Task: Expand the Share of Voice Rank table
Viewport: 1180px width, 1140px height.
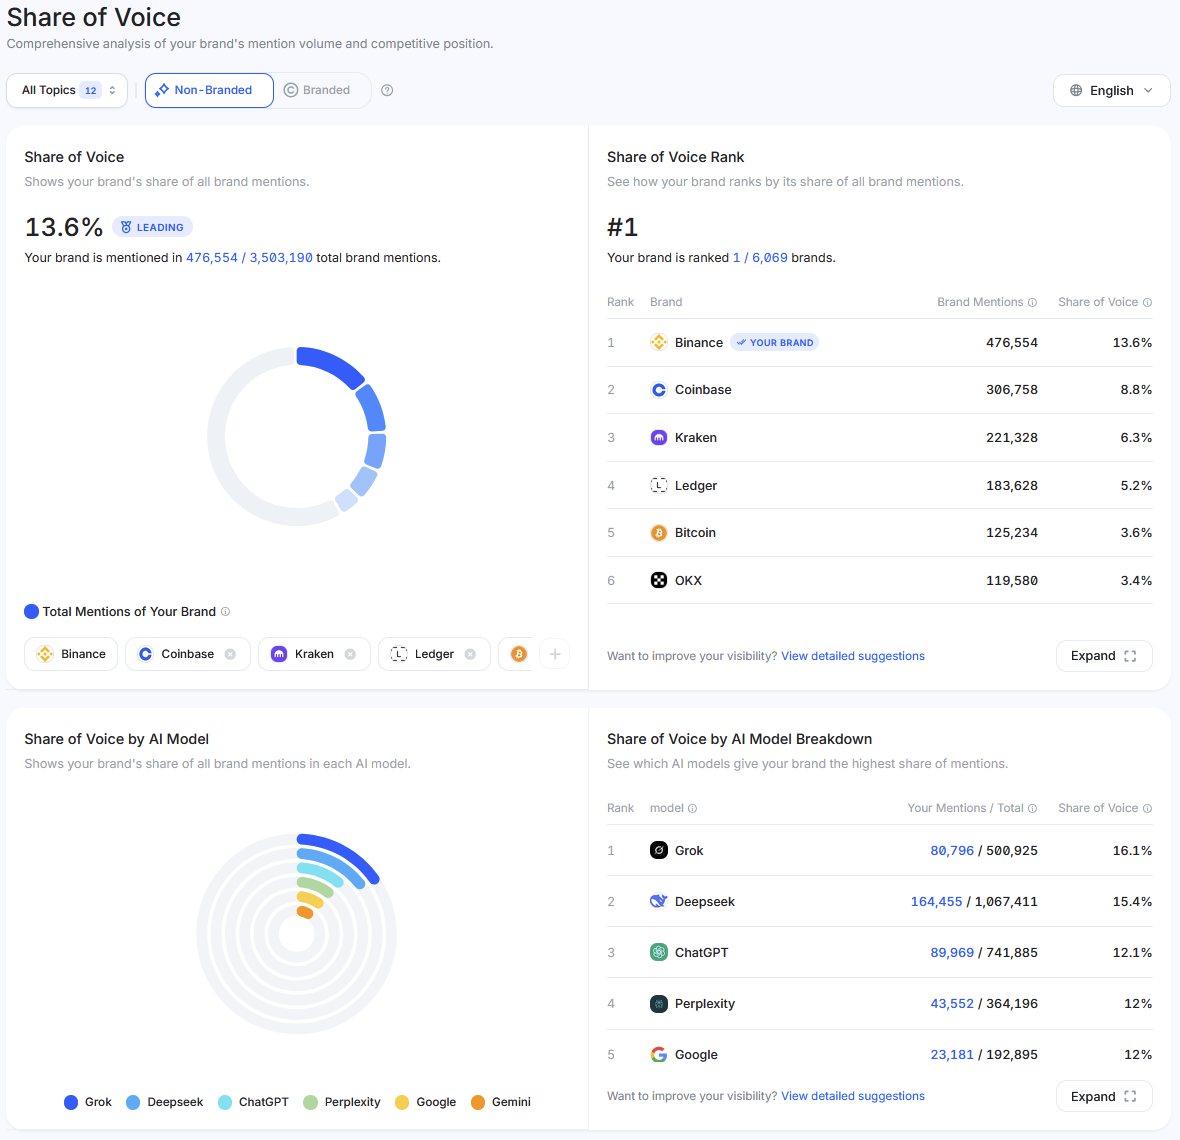Action: click(x=1104, y=656)
